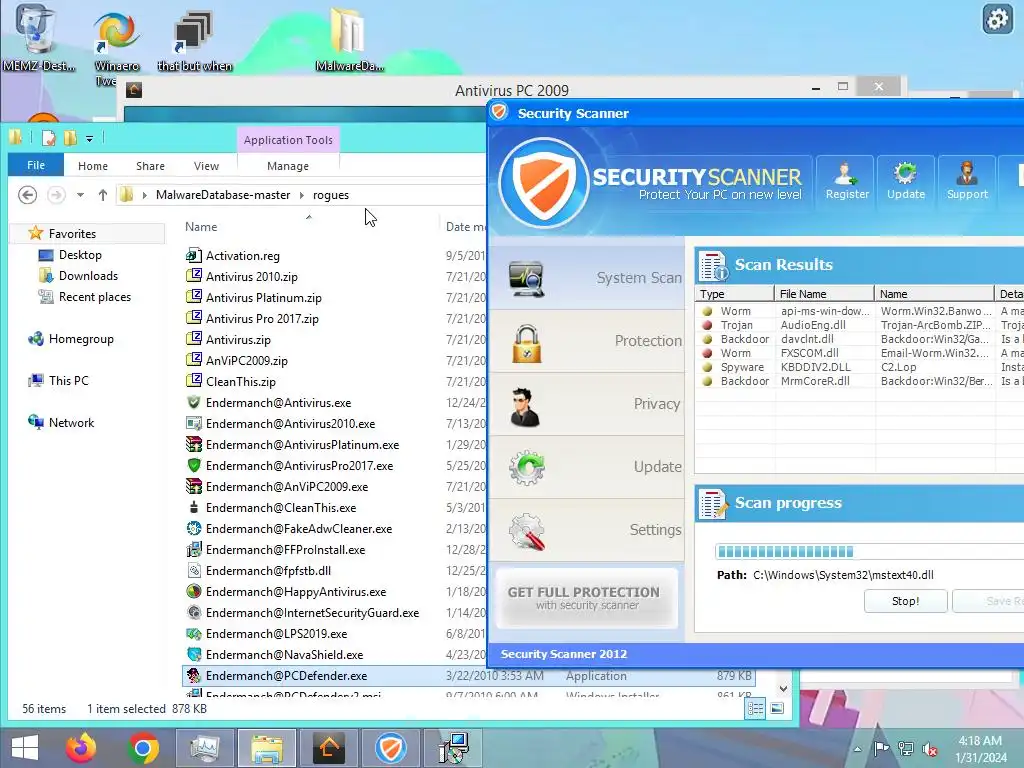
Task: Click the settings gear in the top-right corner
Action: (x=997, y=20)
